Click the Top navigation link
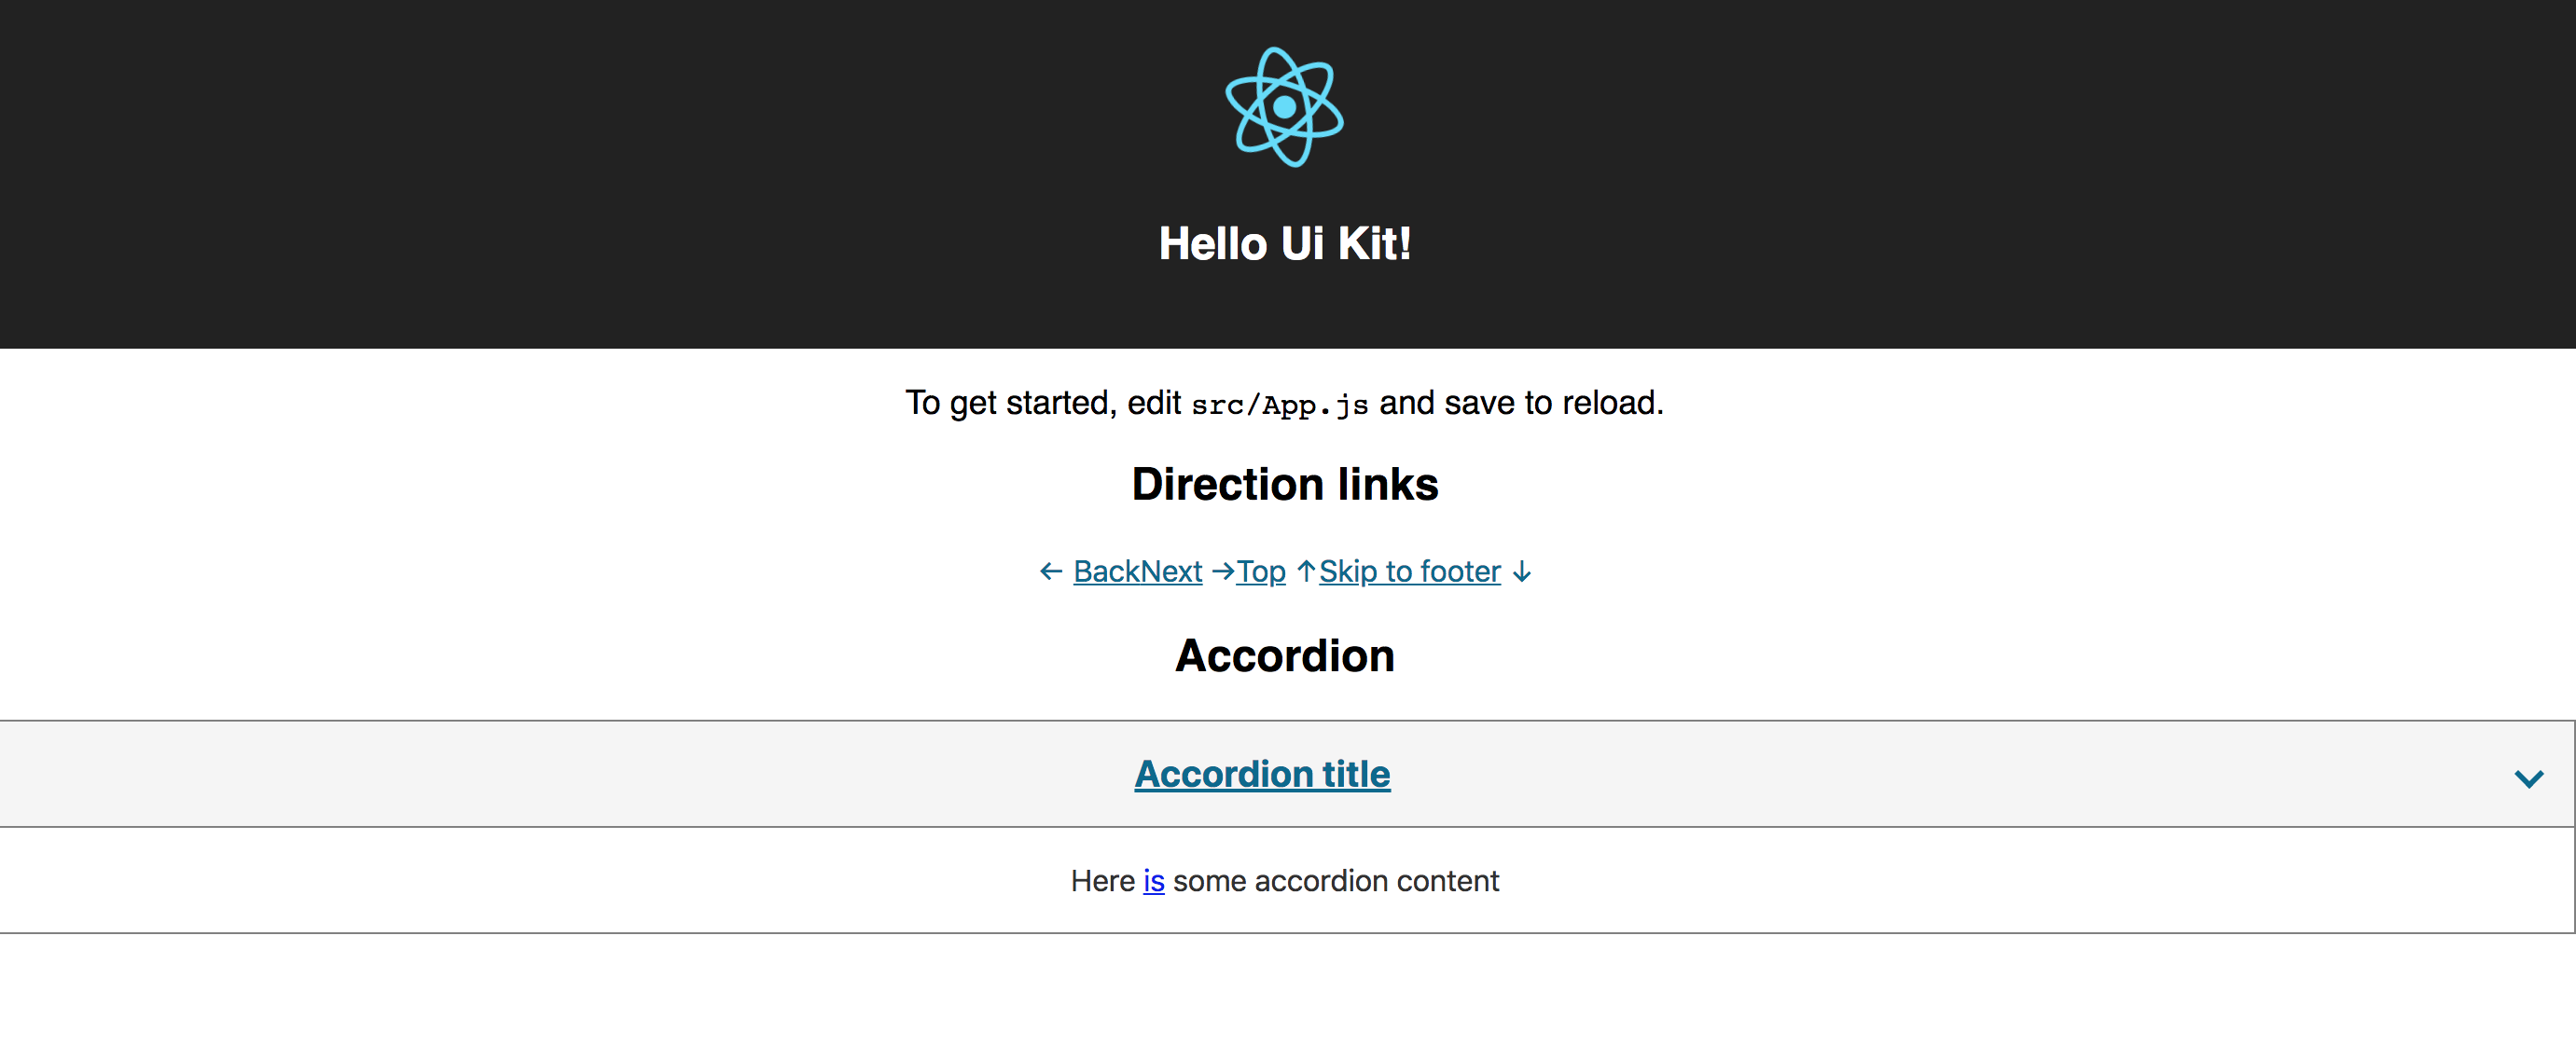The image size is (2576, 1046). (x=1260, y=571)
